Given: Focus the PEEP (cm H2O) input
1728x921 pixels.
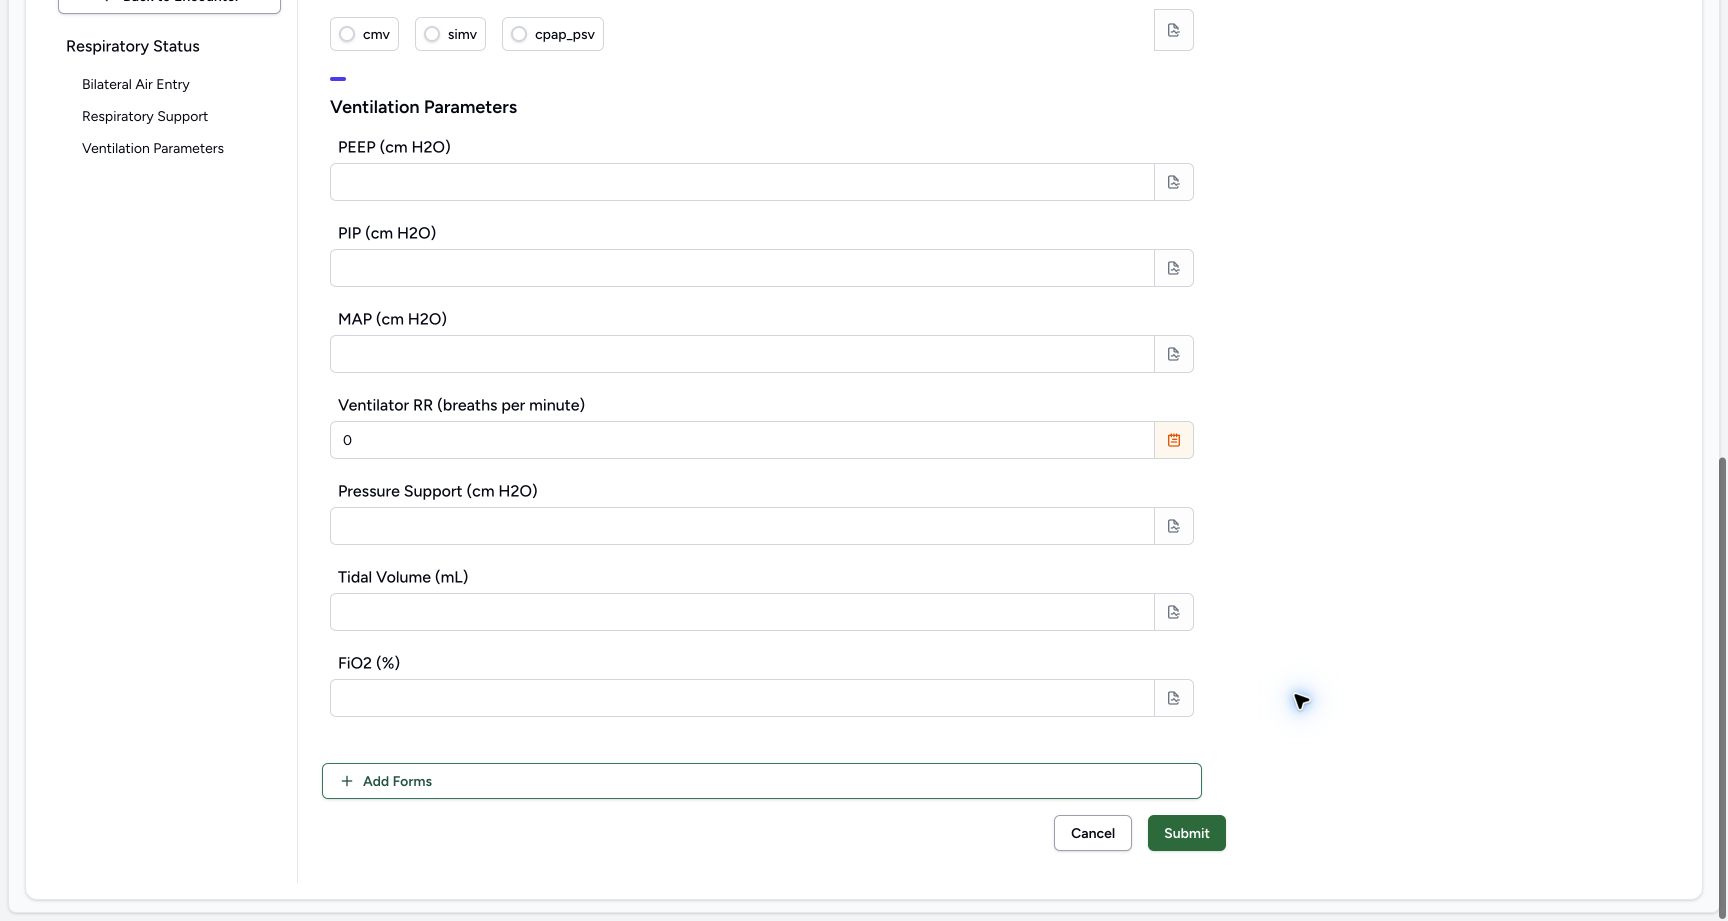Looking at the screenshot, I should tap(742, 182).
